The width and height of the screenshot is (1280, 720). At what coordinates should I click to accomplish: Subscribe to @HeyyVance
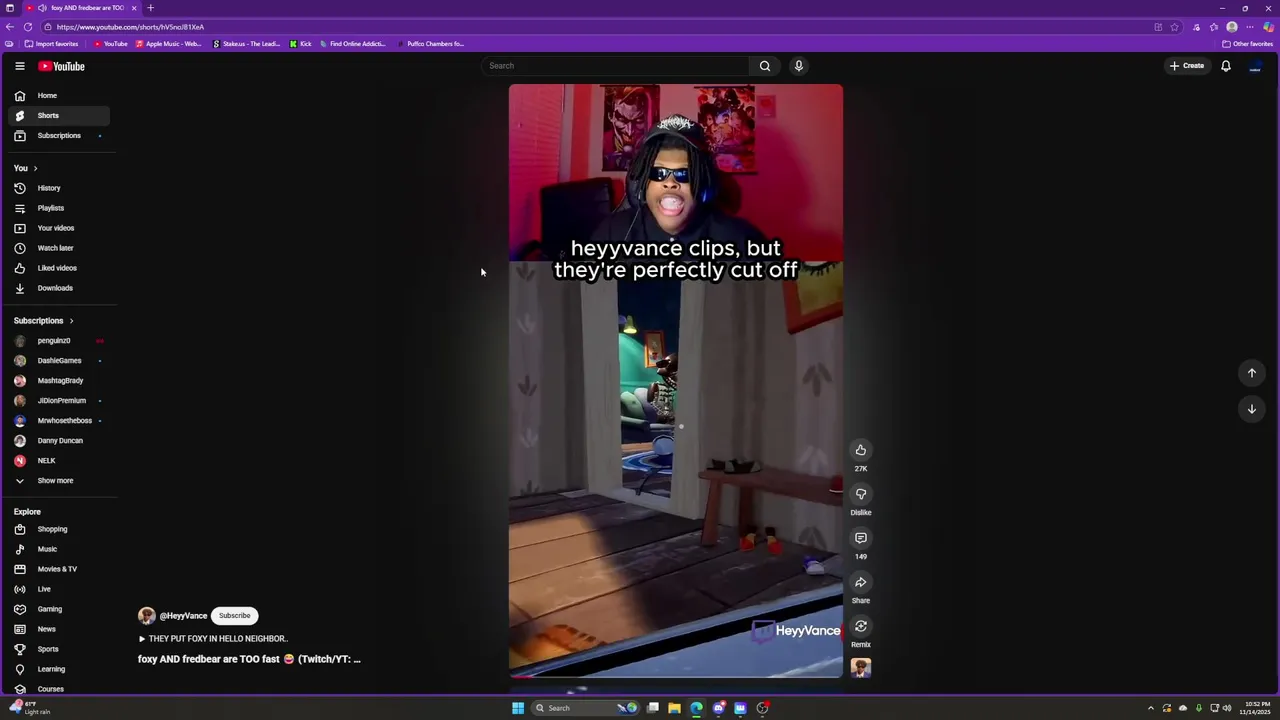(235, 616)
